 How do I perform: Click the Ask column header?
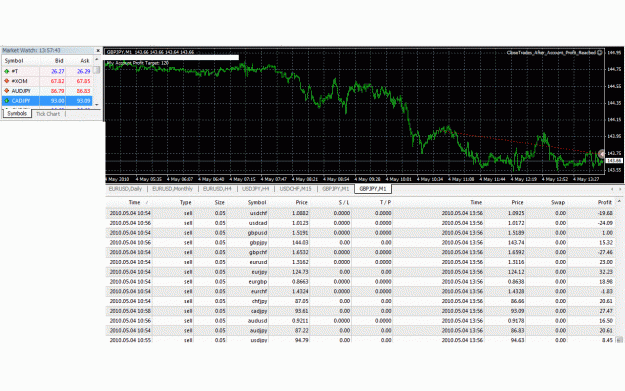click(x=85, y=61)
